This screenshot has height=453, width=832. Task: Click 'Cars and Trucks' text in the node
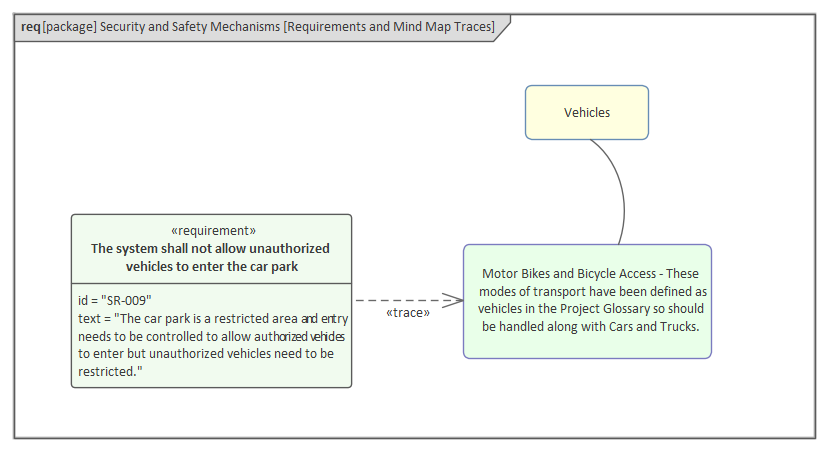653,326
